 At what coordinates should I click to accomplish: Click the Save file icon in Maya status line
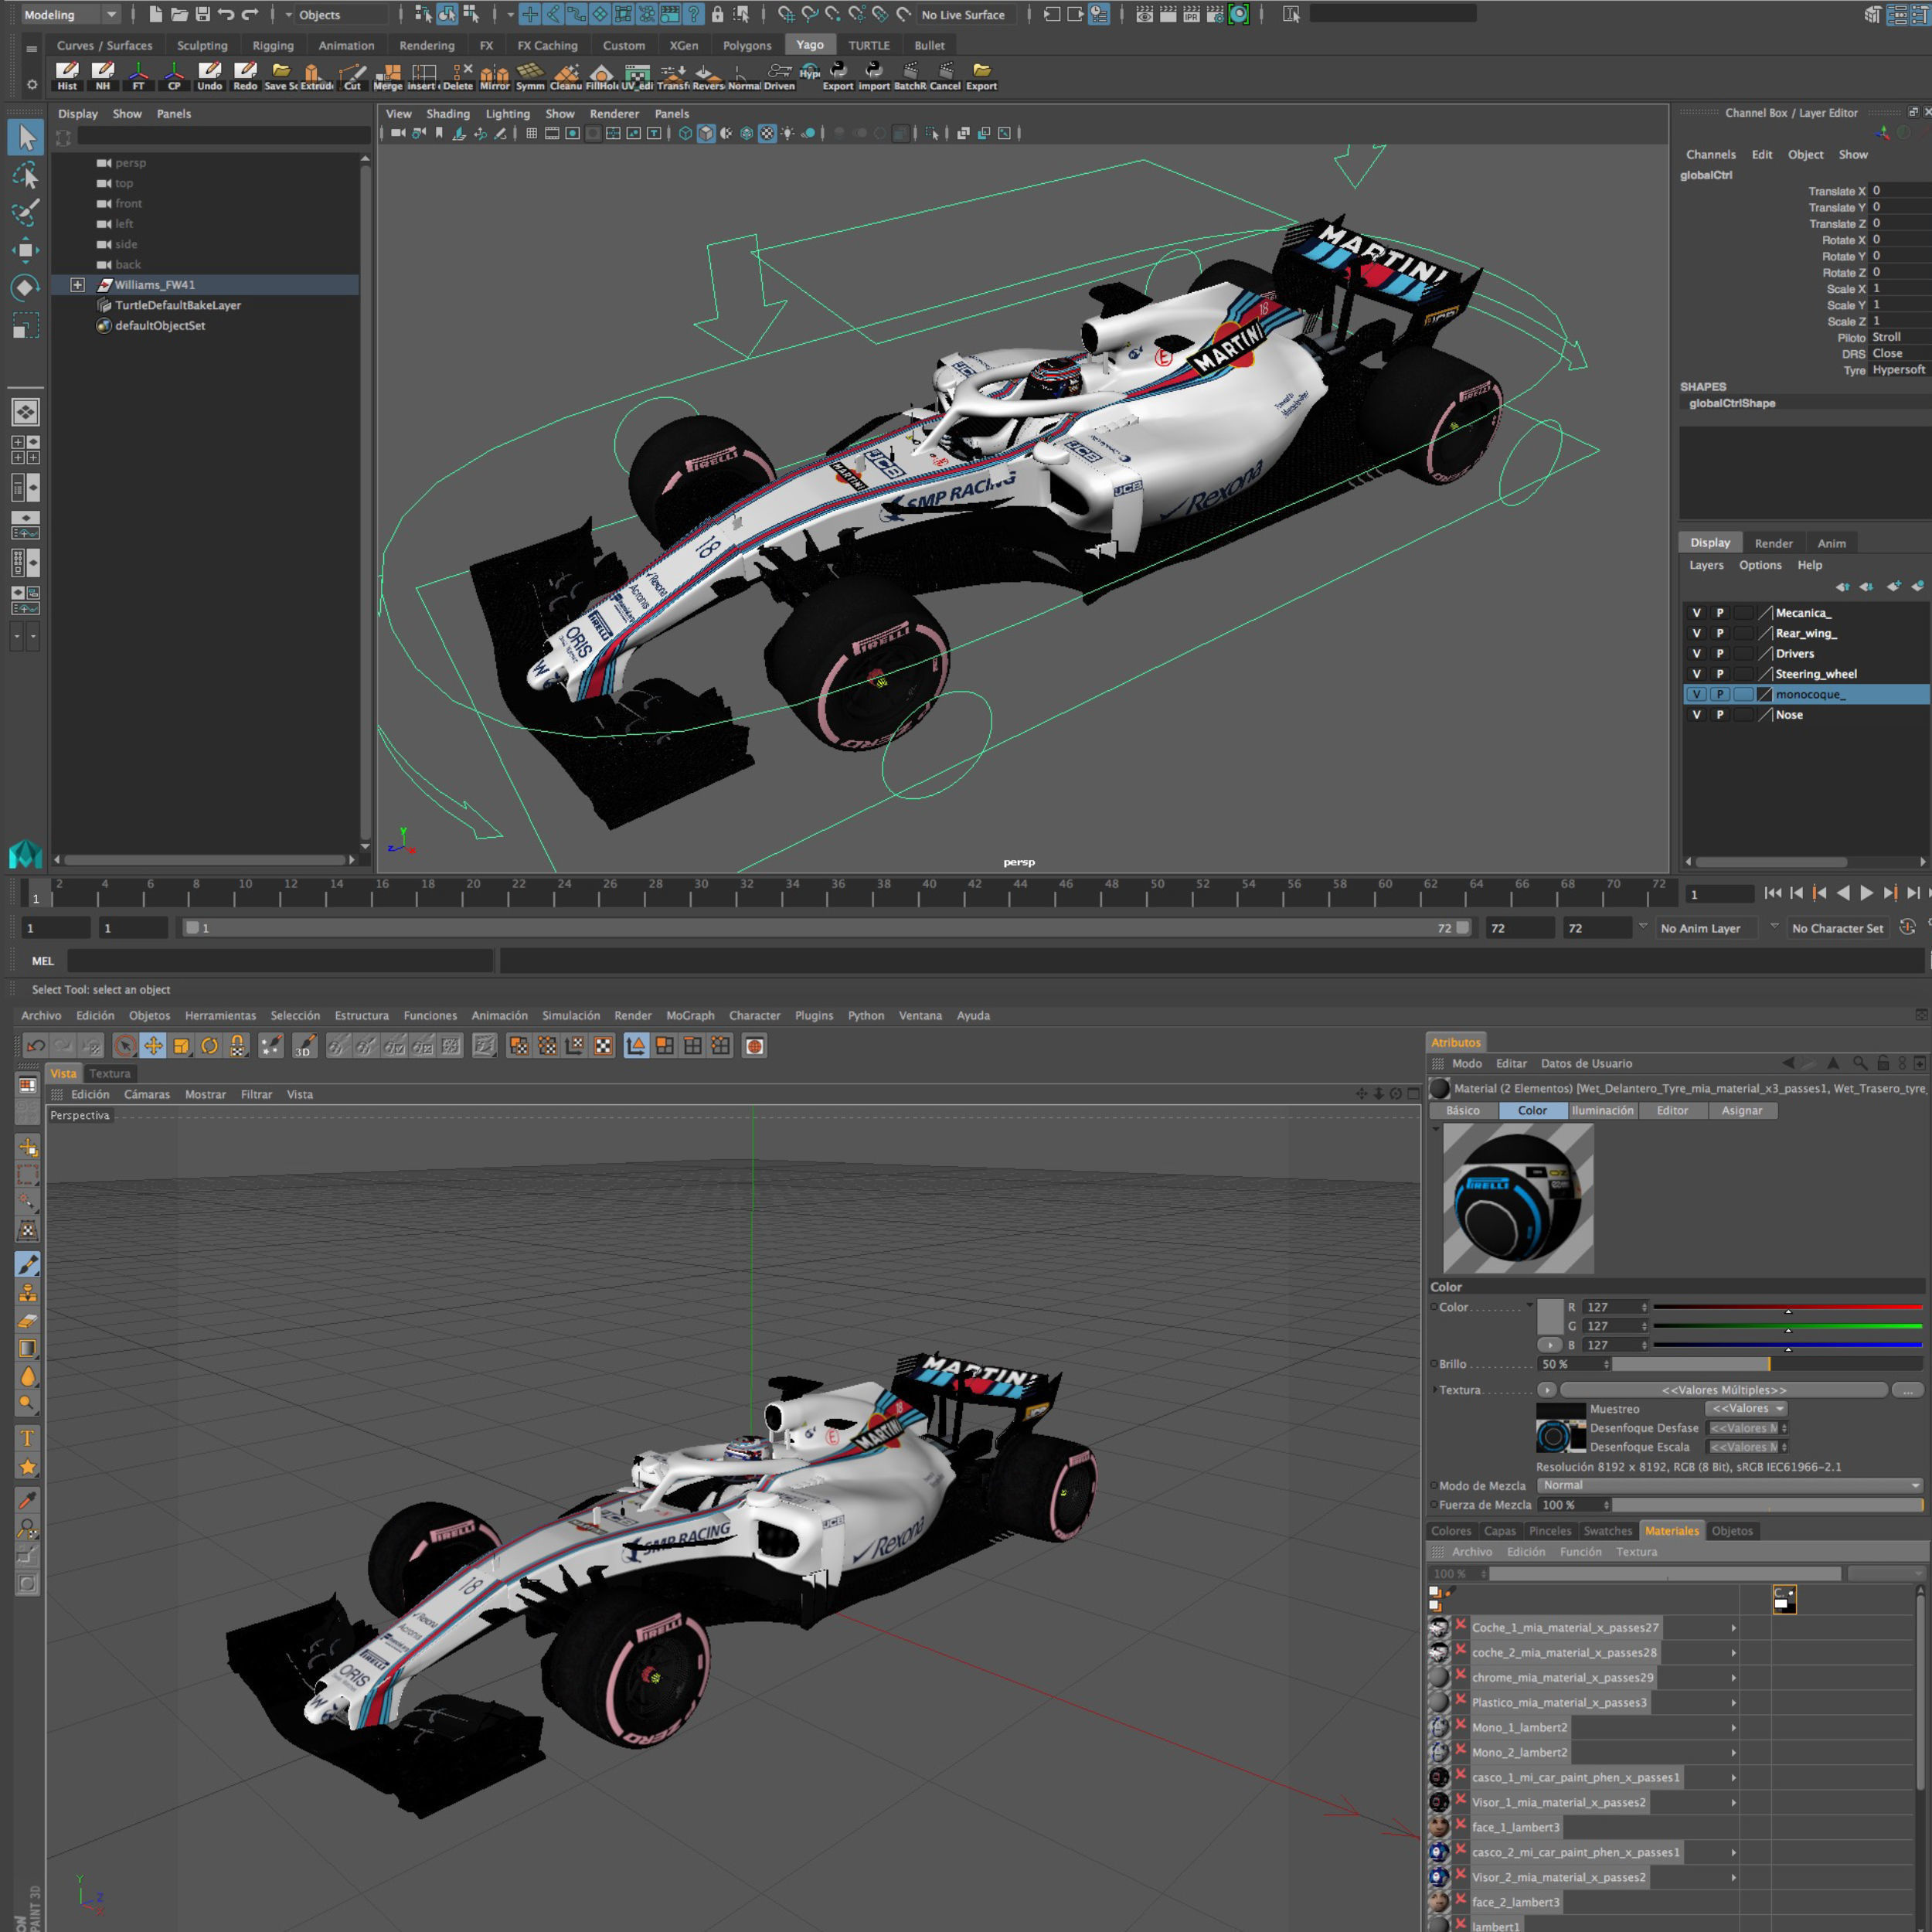coord(203,14)
